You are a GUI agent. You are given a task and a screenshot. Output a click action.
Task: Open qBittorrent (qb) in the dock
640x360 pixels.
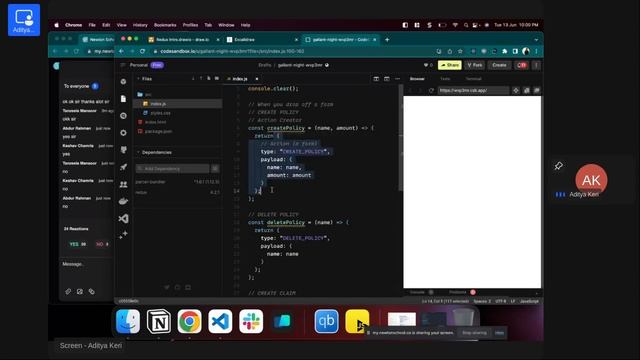point(326,321)
